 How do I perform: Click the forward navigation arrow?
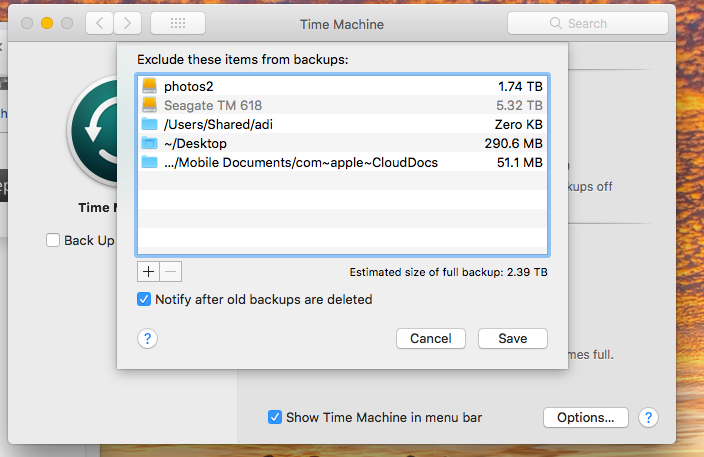tap(128, 23)
